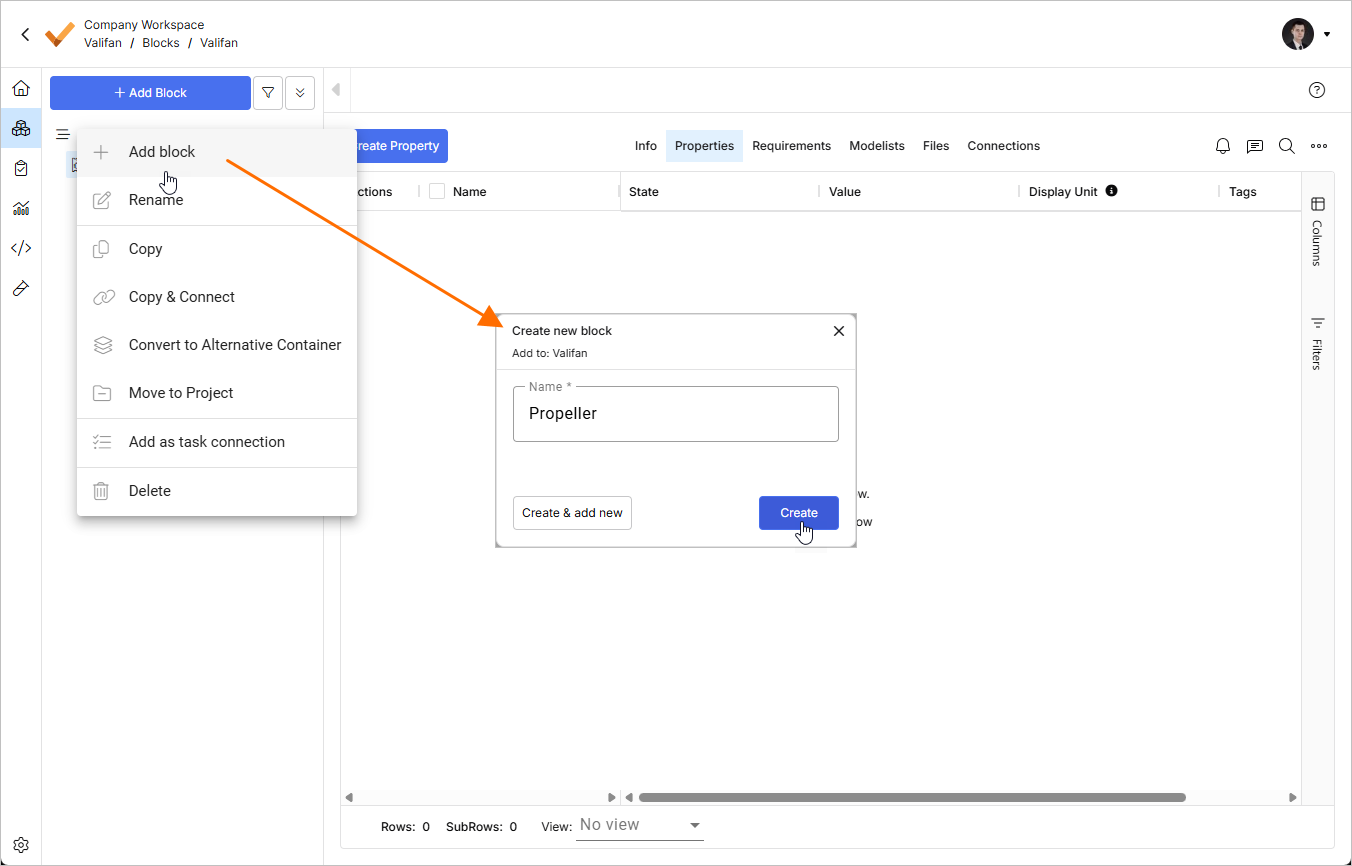1352x866 pixels.
Task: Open the Blocks module in sidebar
Action: (x=21, y=128)
